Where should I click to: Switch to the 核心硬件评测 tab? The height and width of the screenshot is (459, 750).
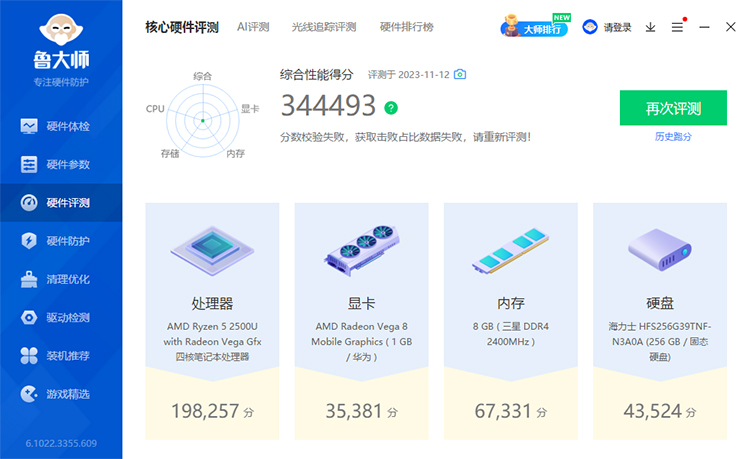[182, 27]
